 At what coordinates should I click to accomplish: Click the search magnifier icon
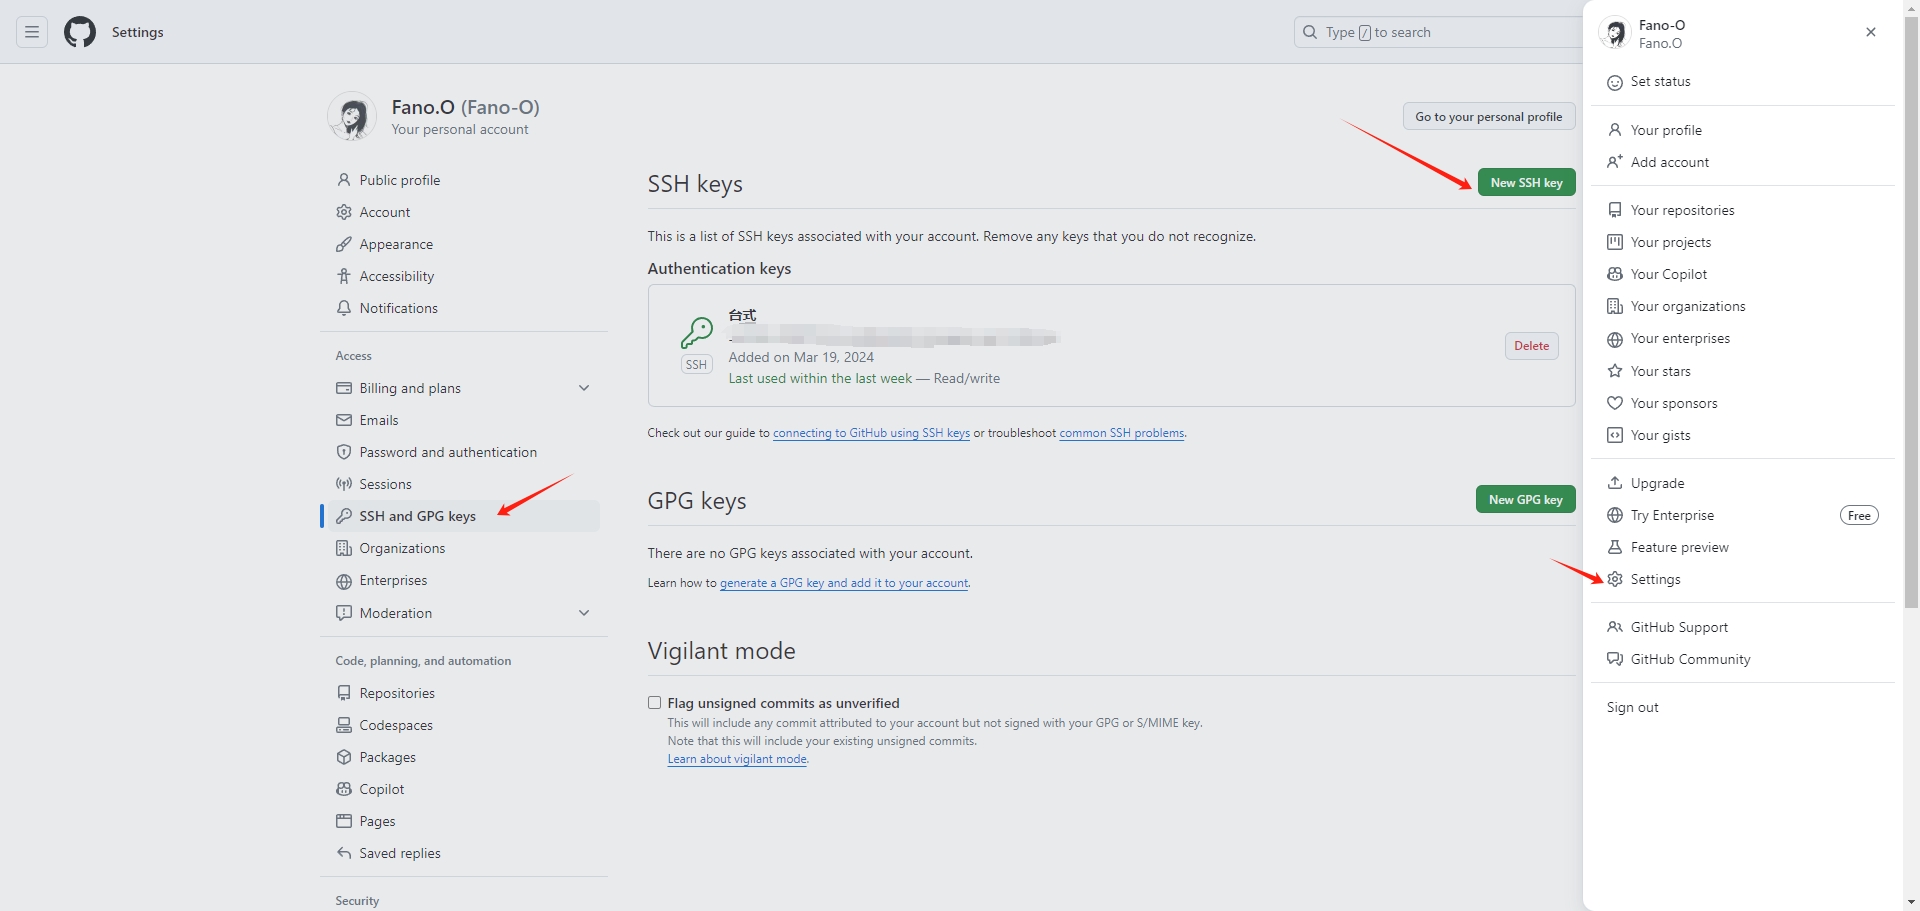click(1310, 32)
